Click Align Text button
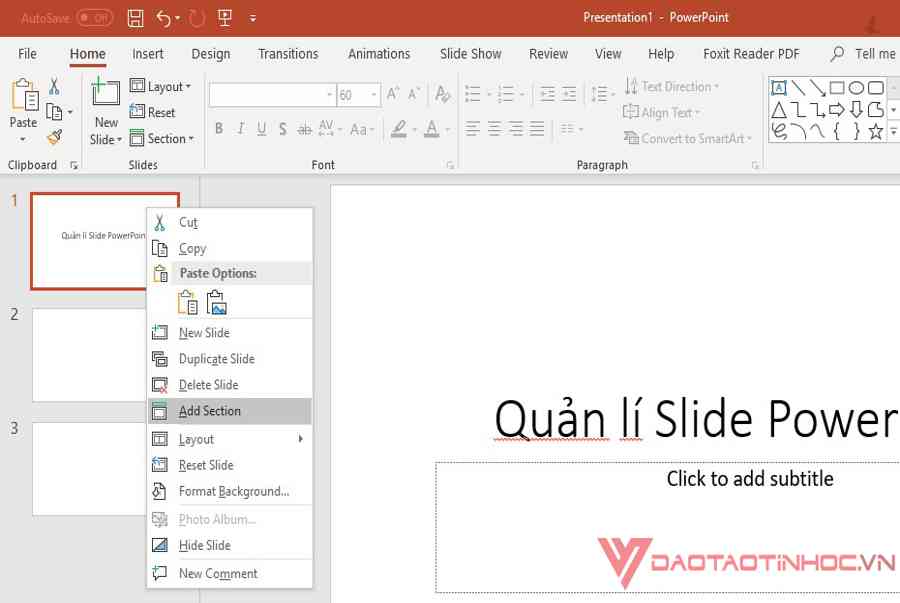Image resolution: width=900 pixels, height=603 pixels. coord(661,112)
